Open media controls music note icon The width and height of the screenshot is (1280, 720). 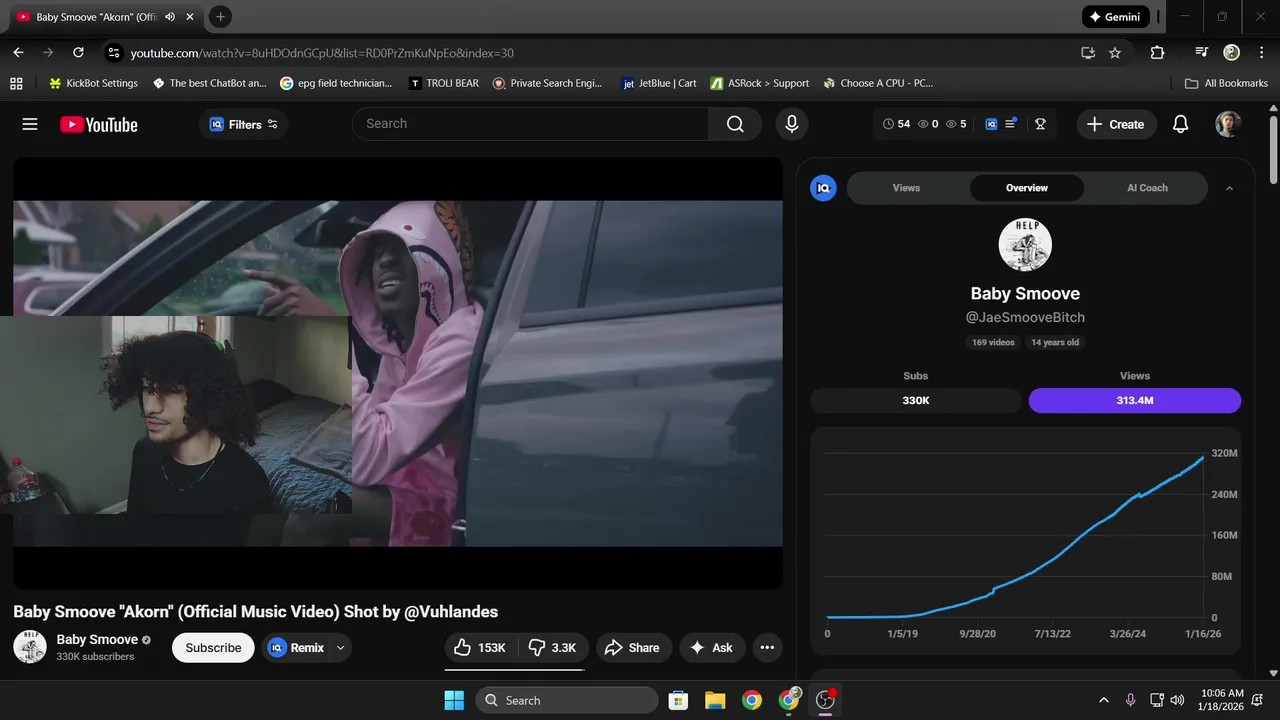(x=1202, y=52)
